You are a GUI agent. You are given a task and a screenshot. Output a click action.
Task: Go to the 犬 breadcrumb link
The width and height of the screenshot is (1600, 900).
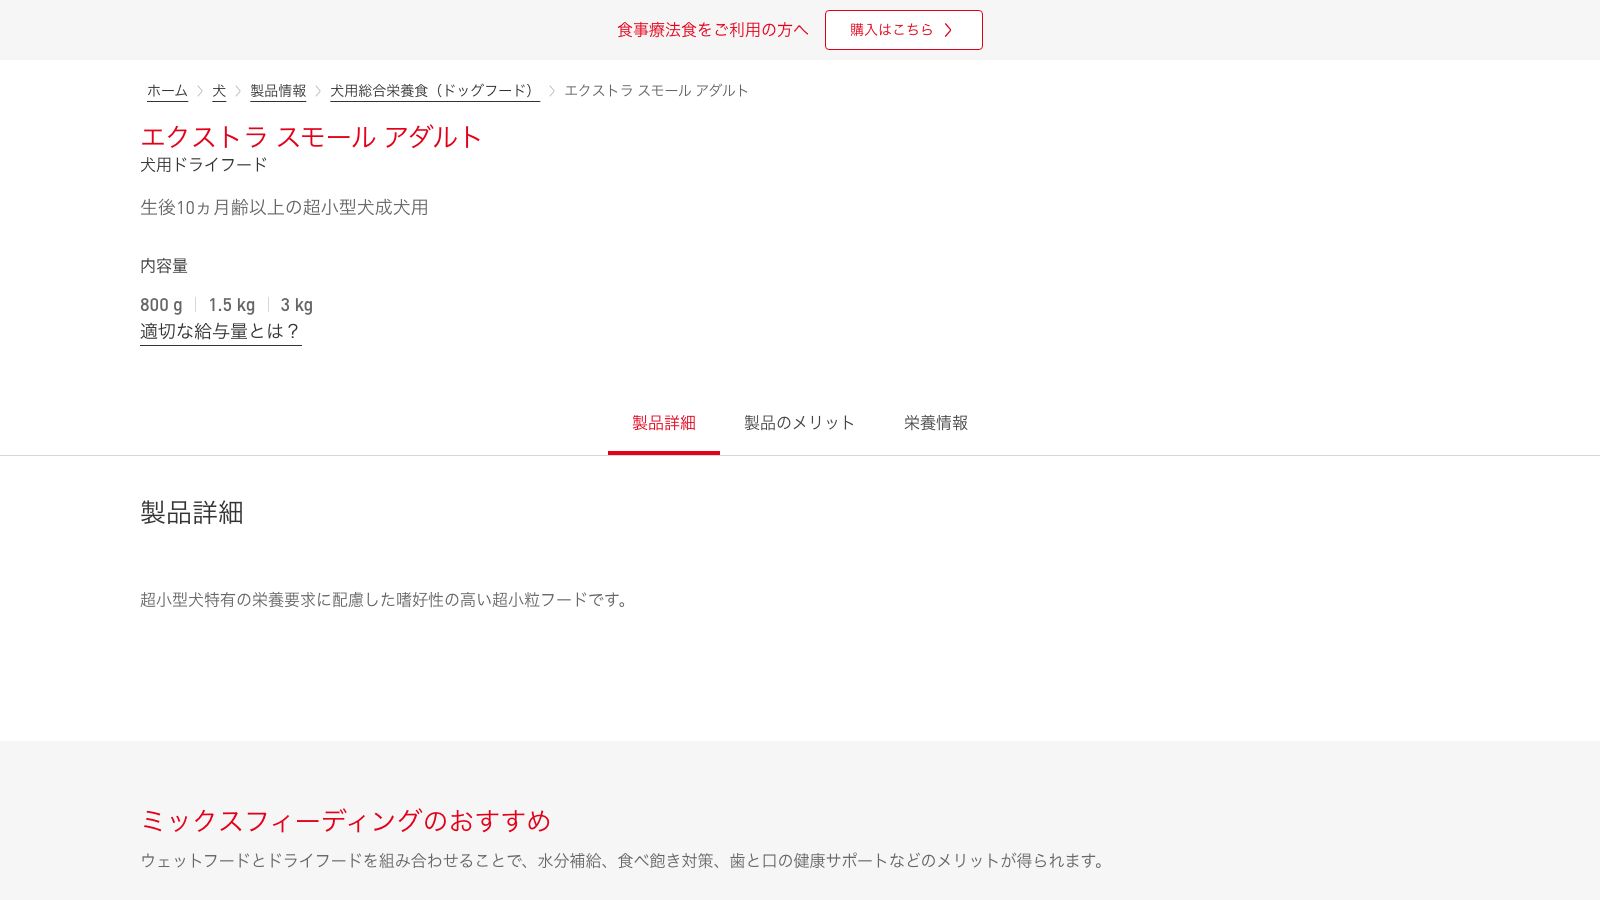[x=219, y=91]
